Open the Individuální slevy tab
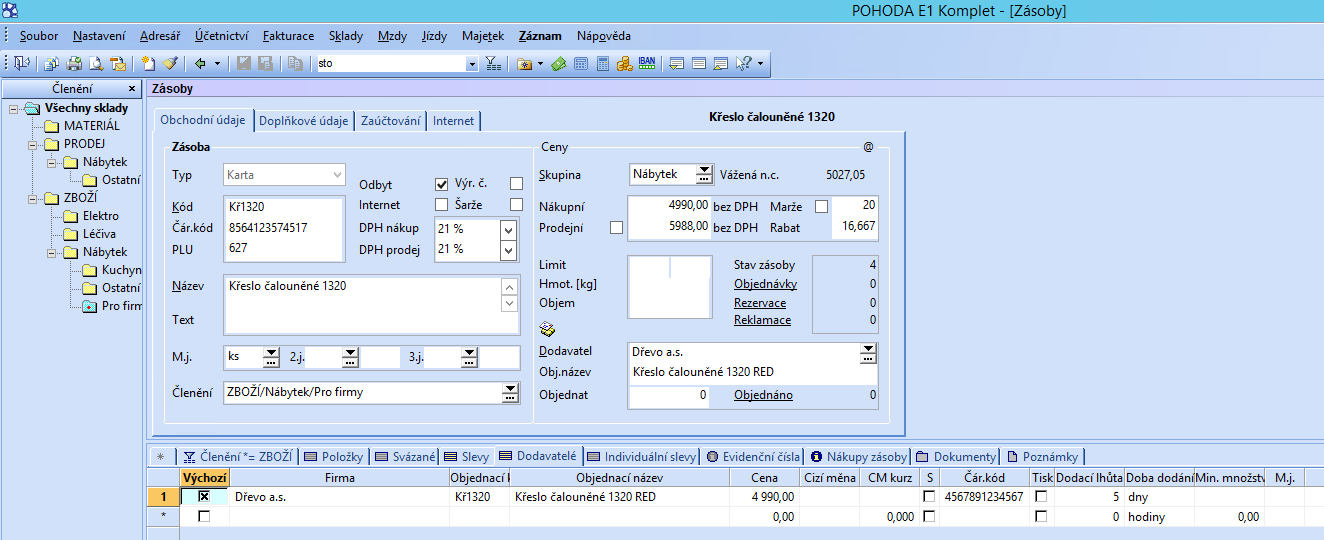1324x540 pixels. pyautogui.click(x=642, y=456)
